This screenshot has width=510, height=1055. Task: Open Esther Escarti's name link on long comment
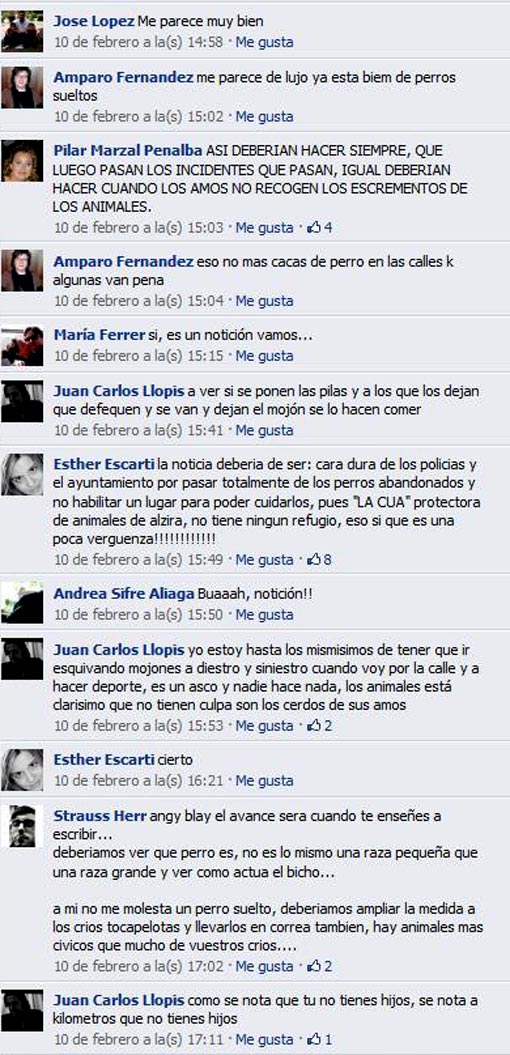(x=104, y=464)
